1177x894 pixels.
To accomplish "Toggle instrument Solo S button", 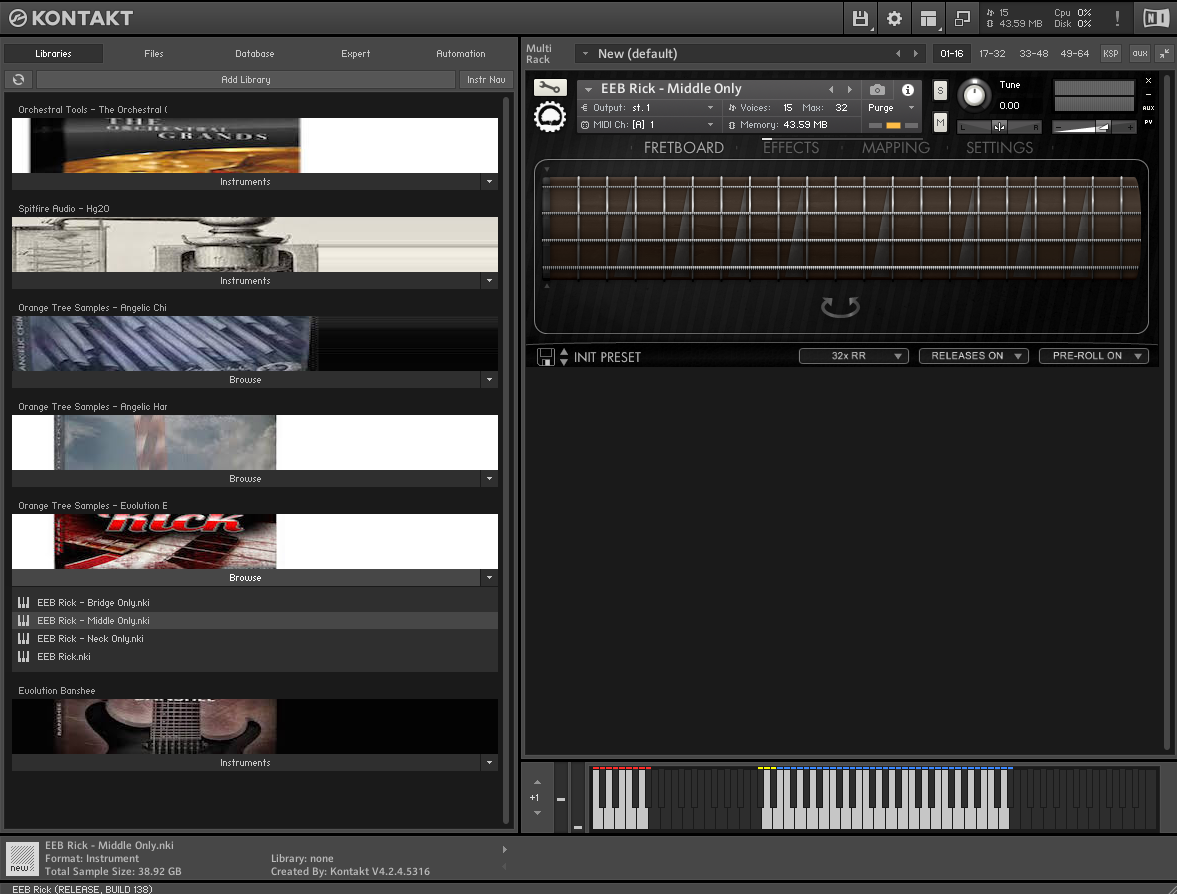I will click(x=940, y=91).
